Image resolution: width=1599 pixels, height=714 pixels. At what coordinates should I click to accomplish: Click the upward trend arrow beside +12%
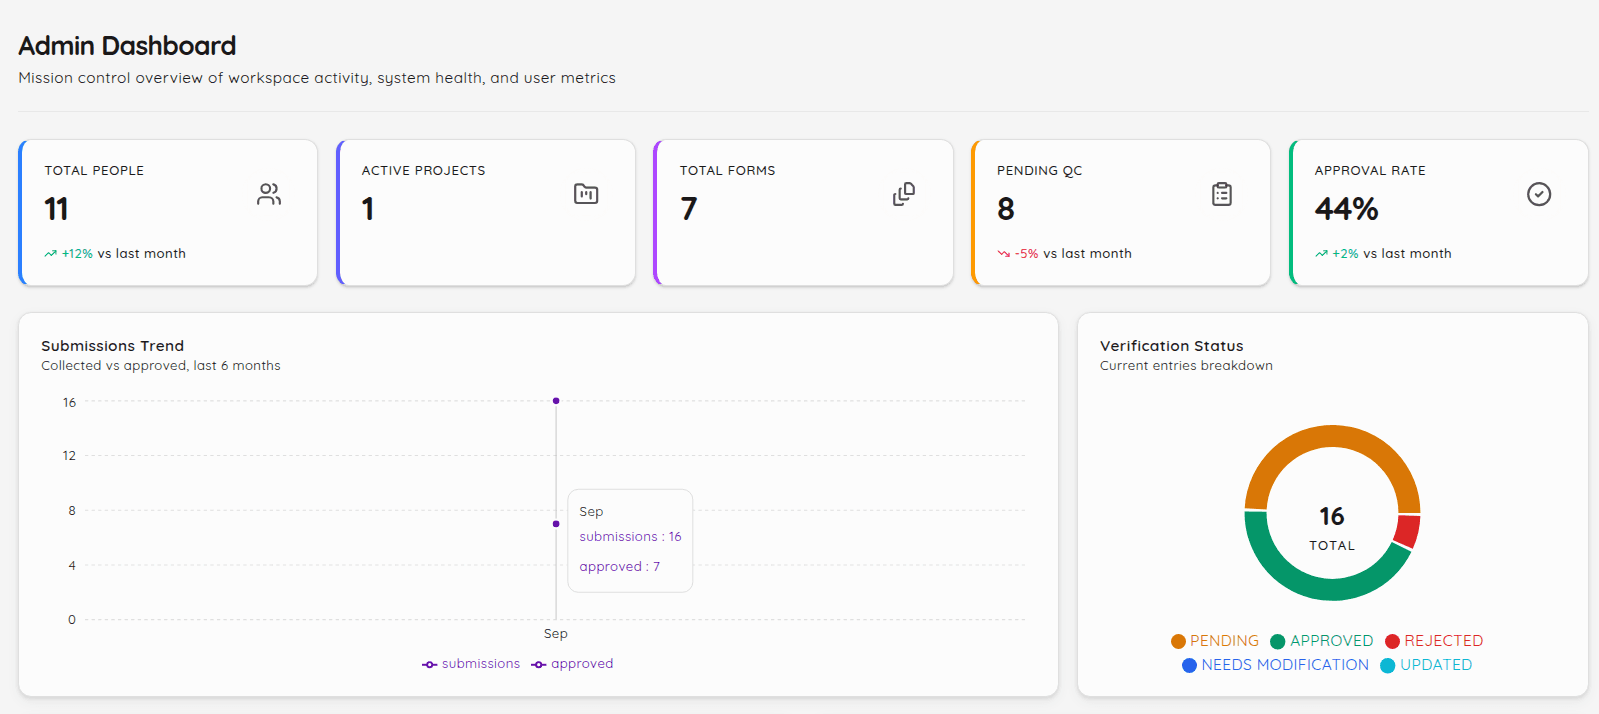tap(50, 254)
